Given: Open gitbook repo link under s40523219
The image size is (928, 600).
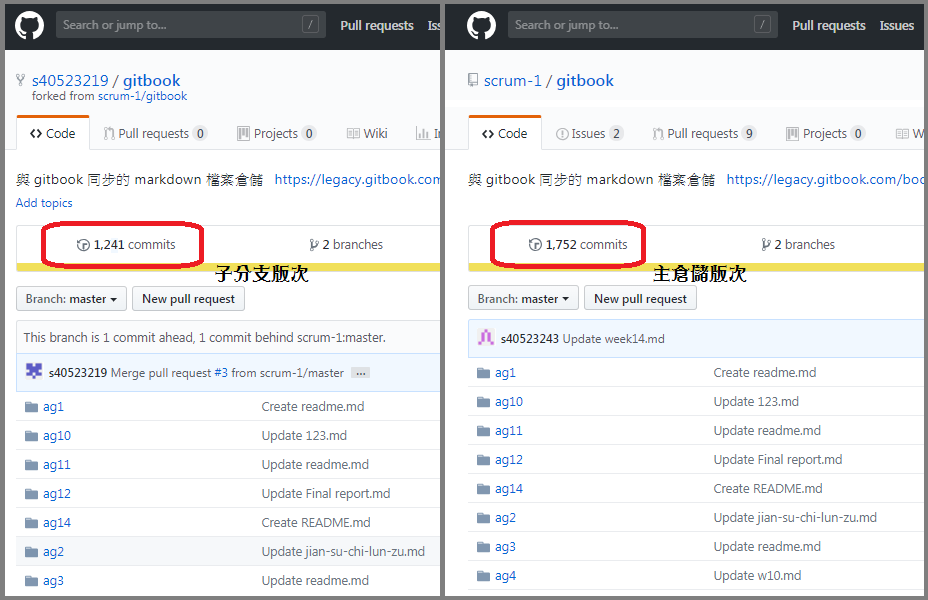Looking at the screenshot, I should [x=152, y=80].
